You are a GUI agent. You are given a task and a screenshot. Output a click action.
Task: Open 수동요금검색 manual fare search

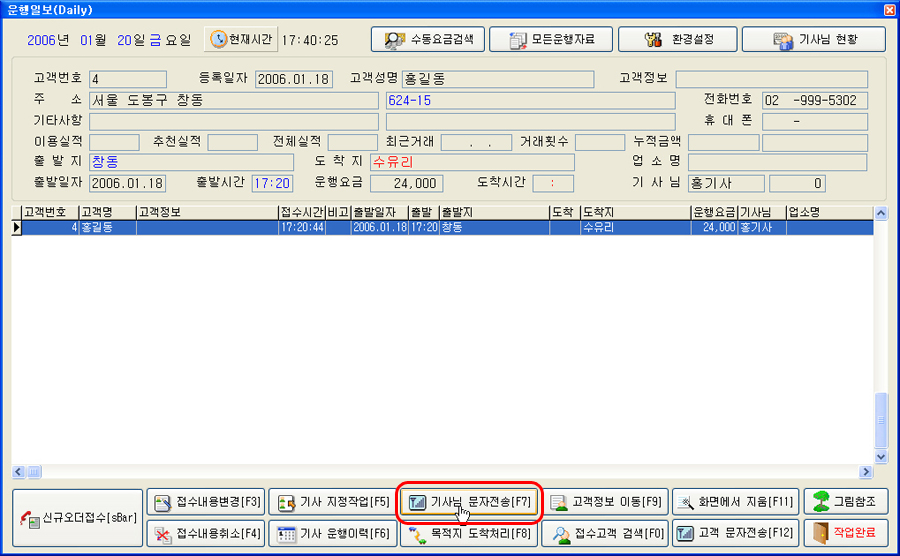pyautogui.click(x=428, y=40)
